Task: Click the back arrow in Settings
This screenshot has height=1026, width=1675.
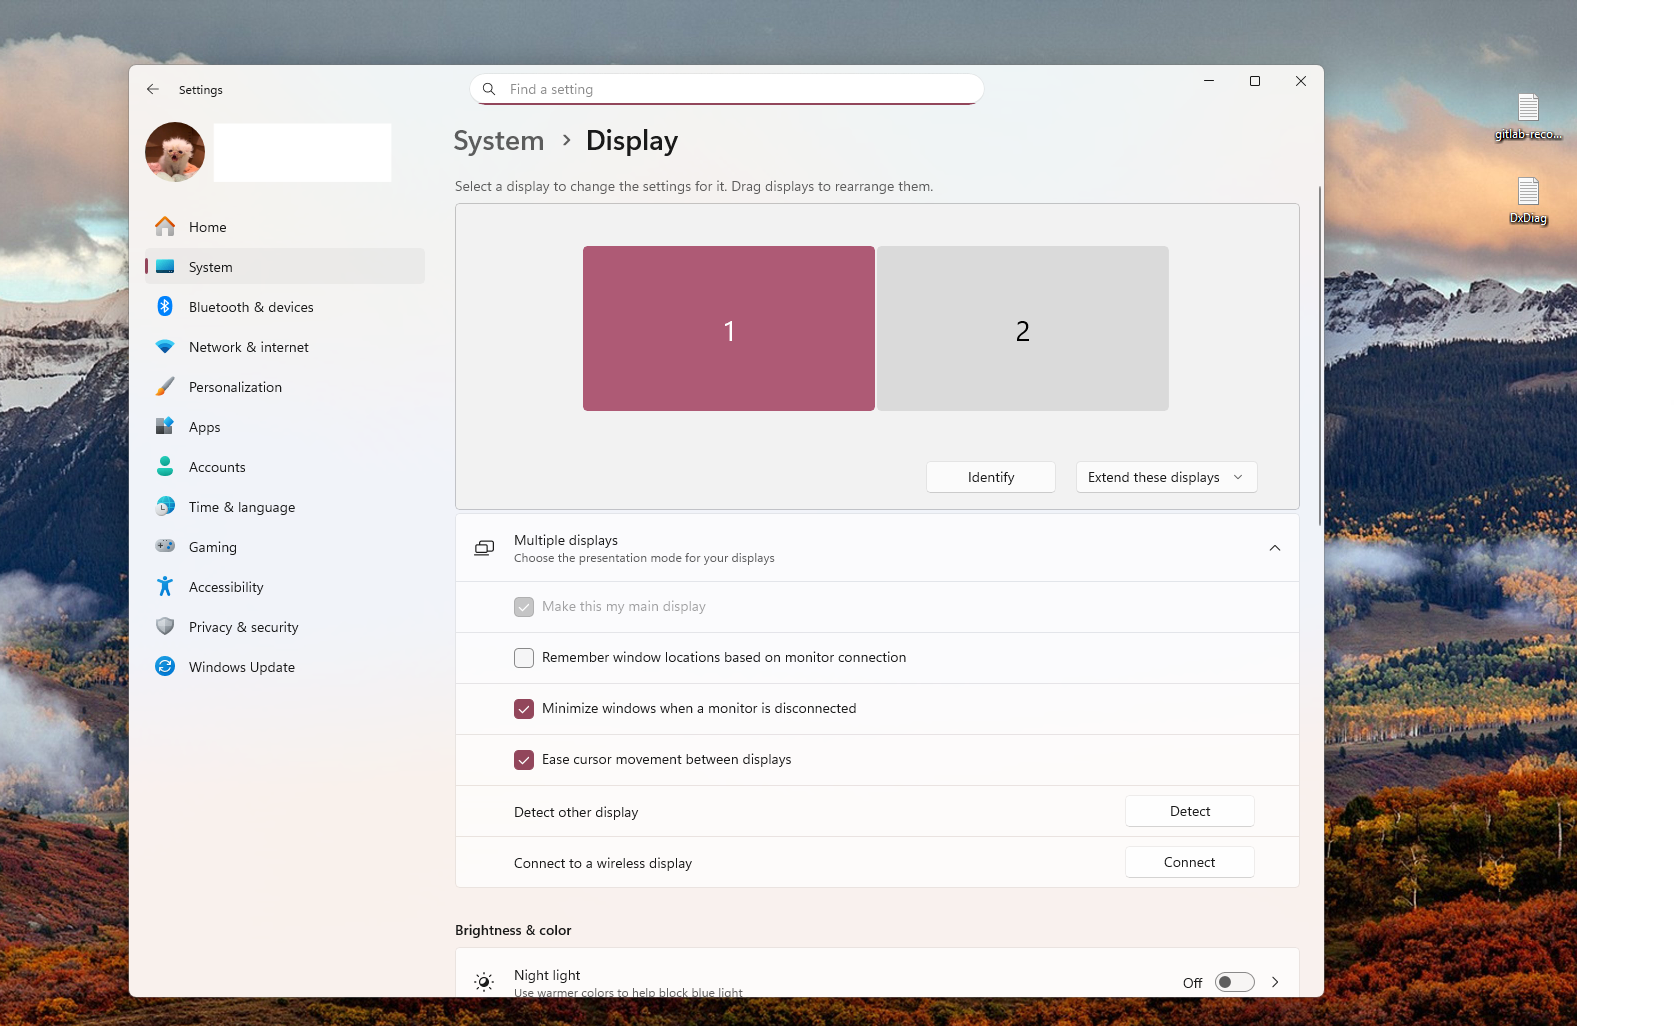Action: [x=153, y=89]
